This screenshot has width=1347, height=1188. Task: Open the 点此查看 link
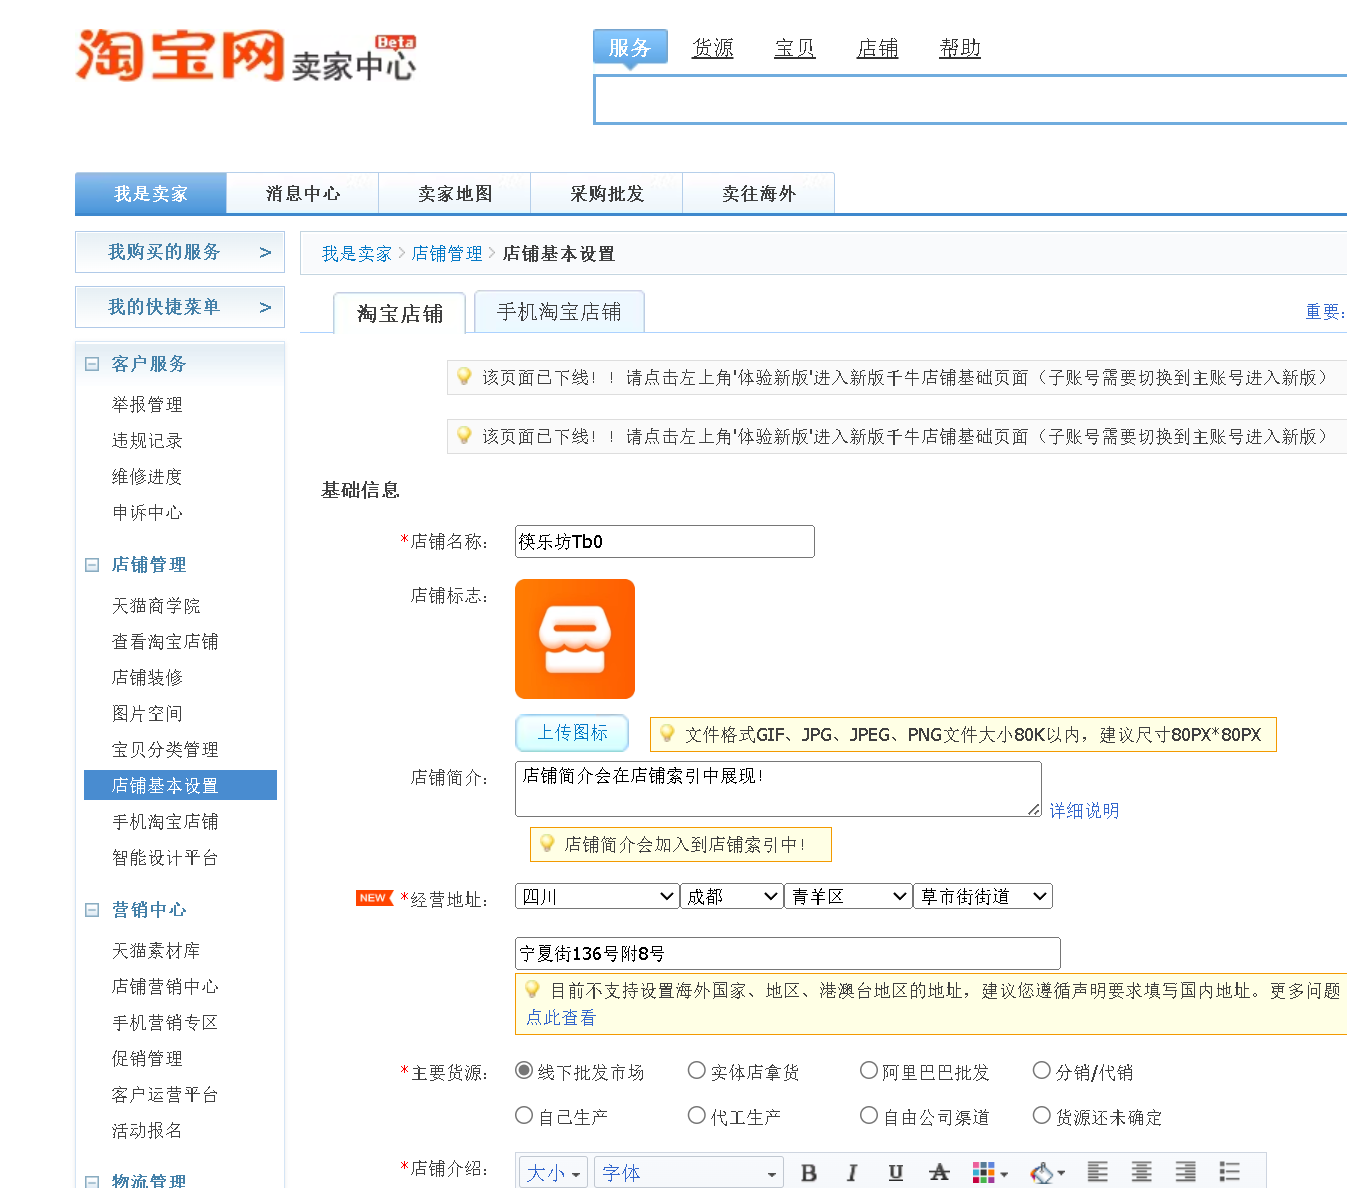click(561, 1017)
